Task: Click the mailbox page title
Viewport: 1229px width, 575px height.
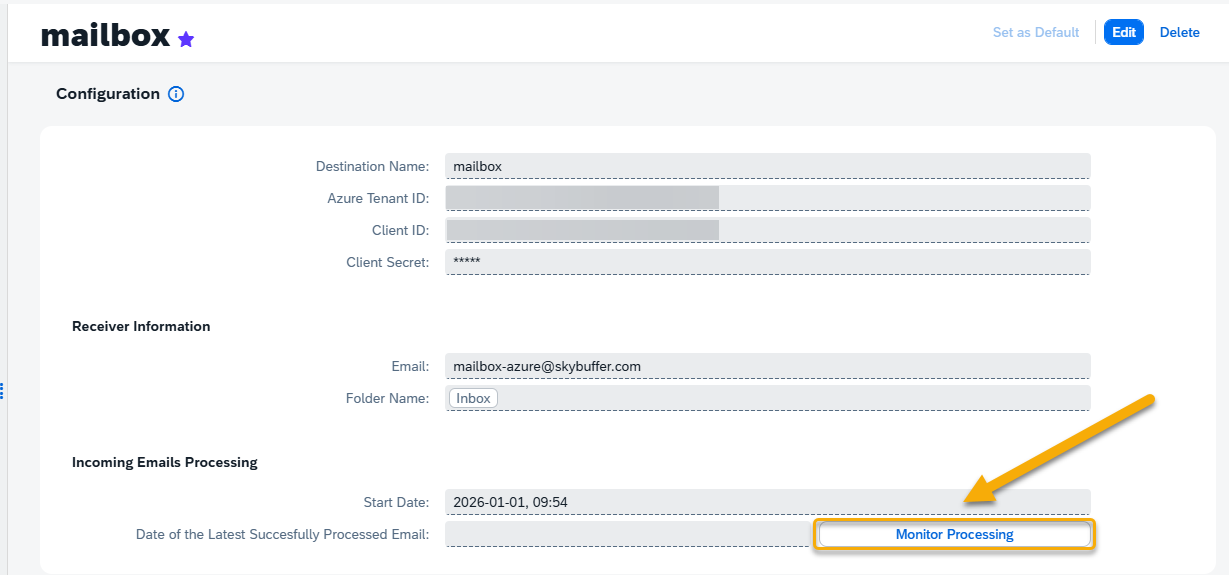Action: [x=105, y=36]
